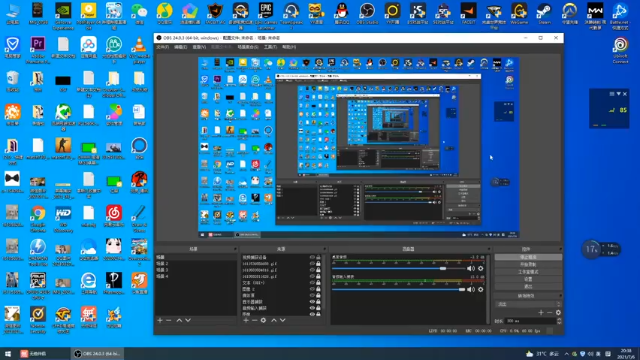Open the Tools menu in OBS
640x360 pixels.
tap(270, 47)
